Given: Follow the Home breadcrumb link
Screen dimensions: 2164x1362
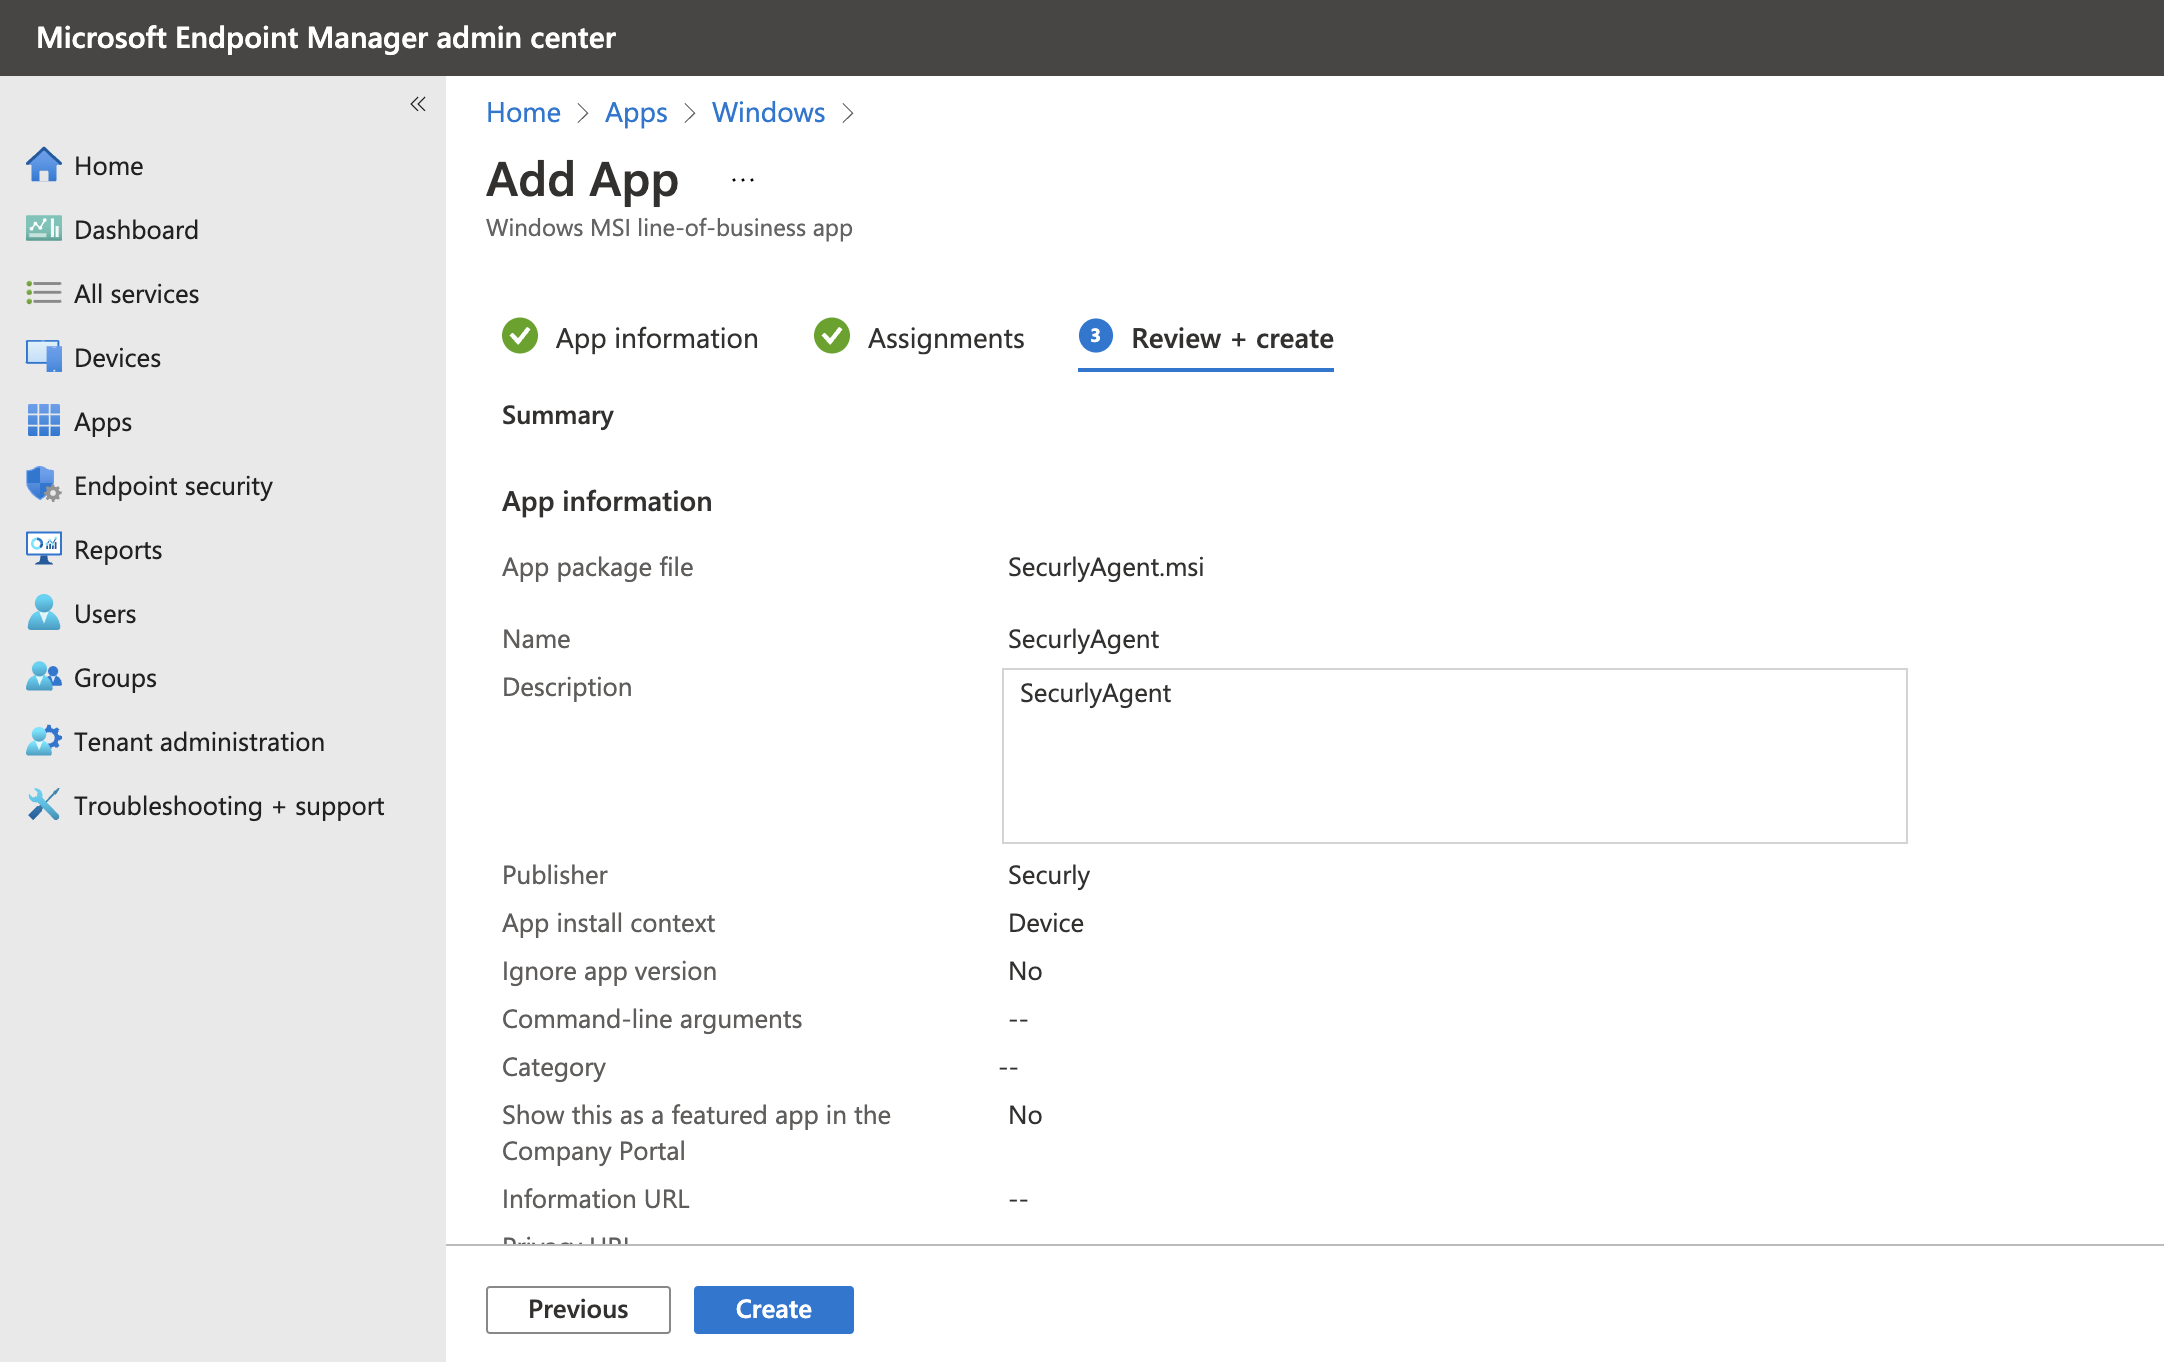Looking at the screenshot, I should click(523, 112).
